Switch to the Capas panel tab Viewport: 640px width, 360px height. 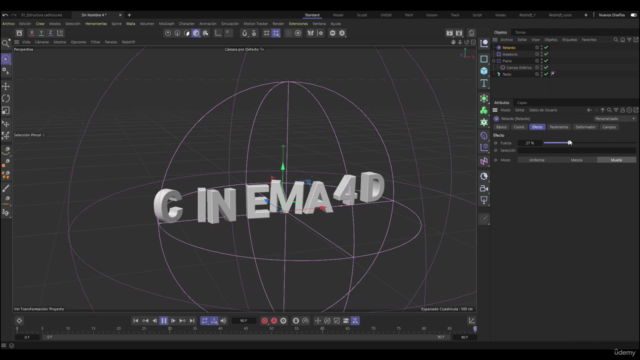click(x=522, y=103)
